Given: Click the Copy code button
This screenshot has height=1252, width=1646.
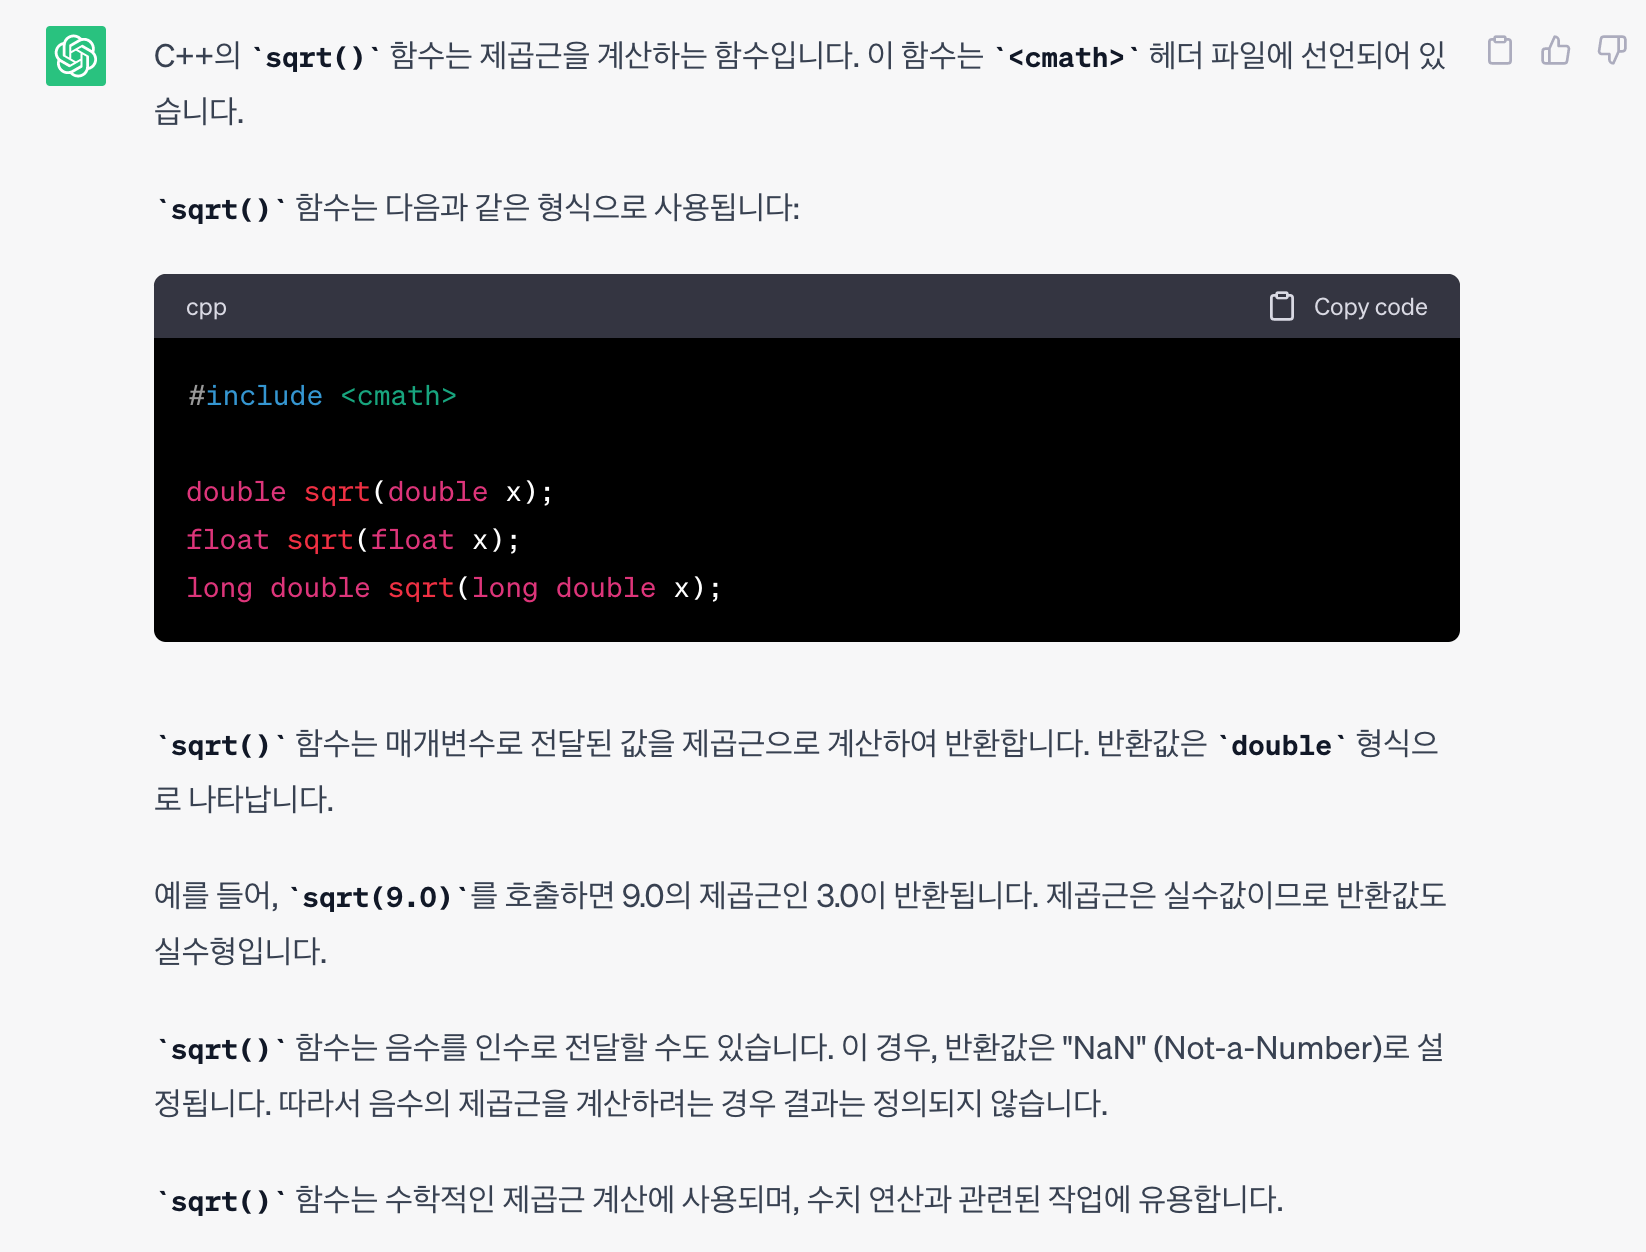Looking at the screenshot, I should 1348,307.
